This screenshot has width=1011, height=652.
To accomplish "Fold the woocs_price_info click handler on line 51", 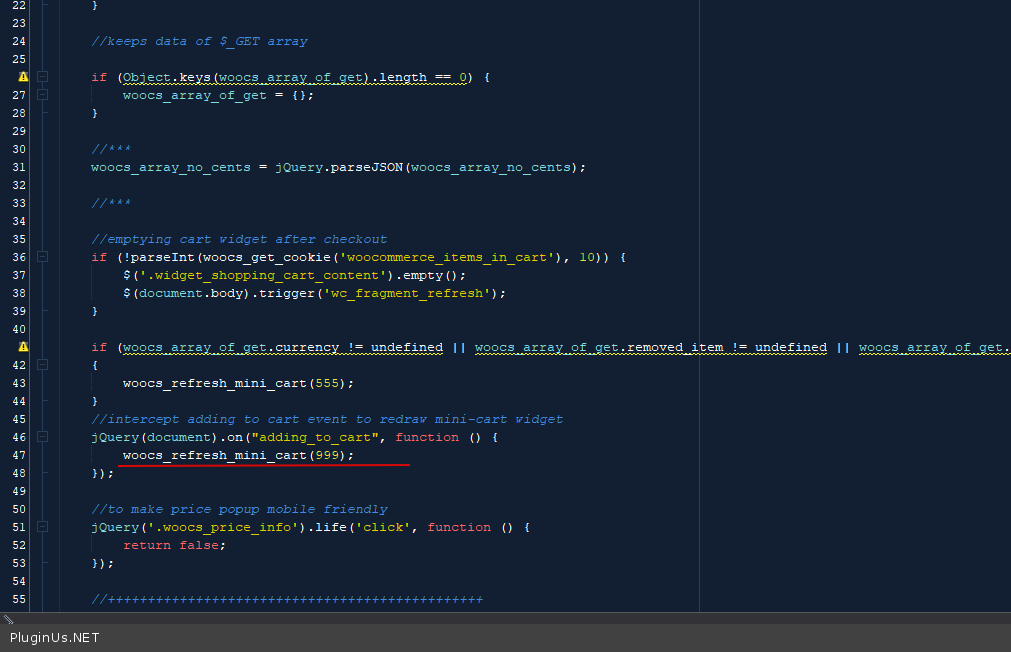I will point(42,527).
